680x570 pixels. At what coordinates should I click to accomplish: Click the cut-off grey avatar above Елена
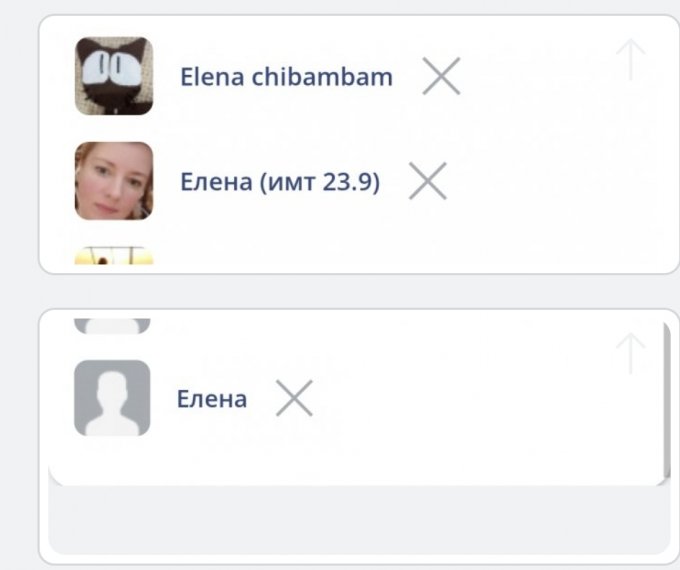(x=112, y=326)
